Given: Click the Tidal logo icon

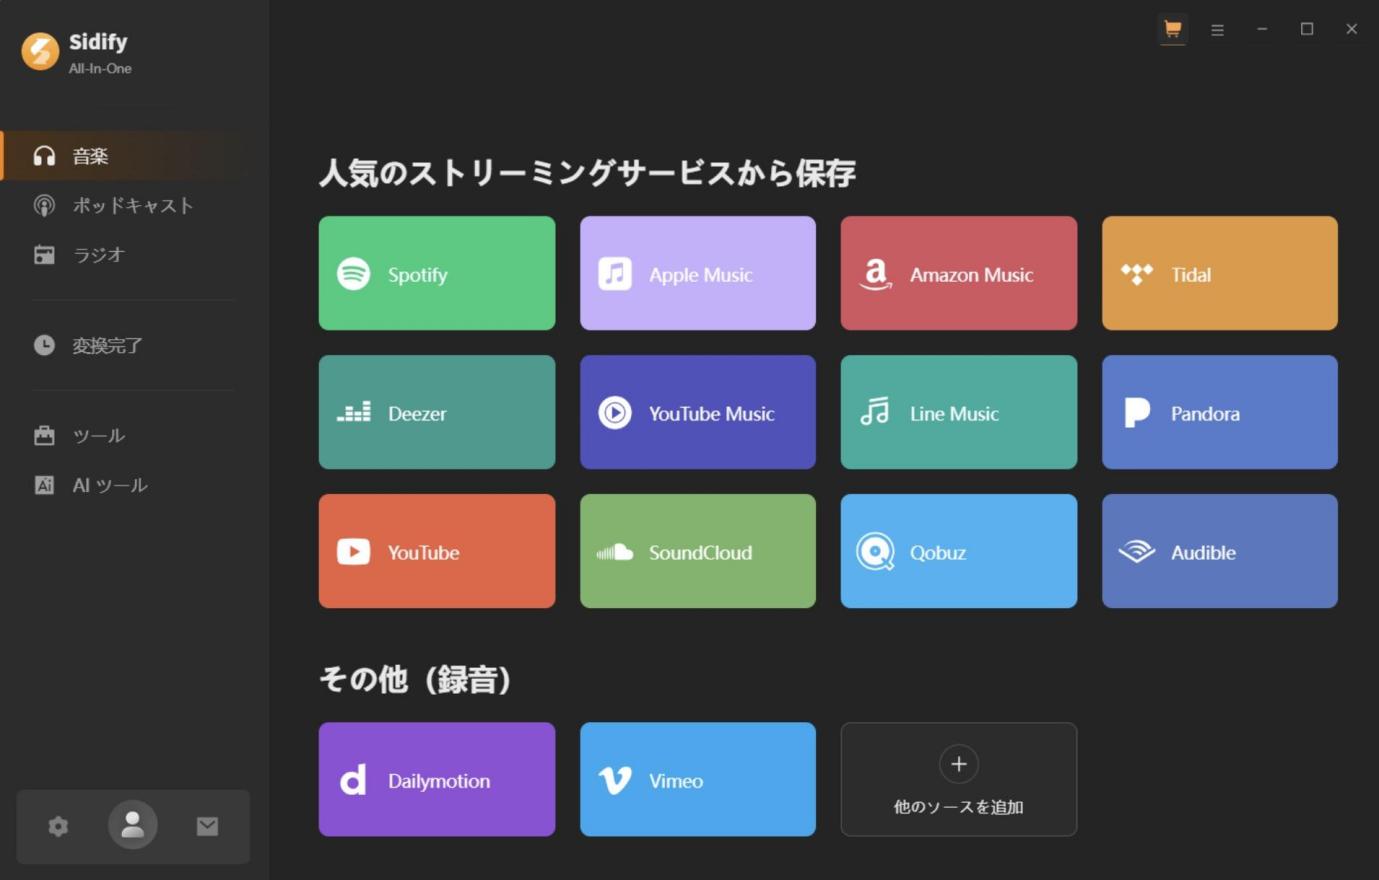Looking at the screenshot, I should tap(1137, 274).
